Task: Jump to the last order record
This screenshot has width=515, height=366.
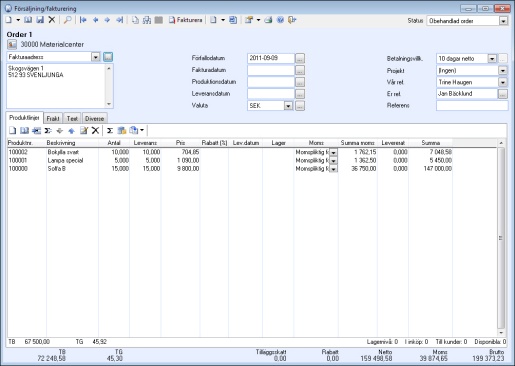Action: pyautogui.click(x=119, y=20)
